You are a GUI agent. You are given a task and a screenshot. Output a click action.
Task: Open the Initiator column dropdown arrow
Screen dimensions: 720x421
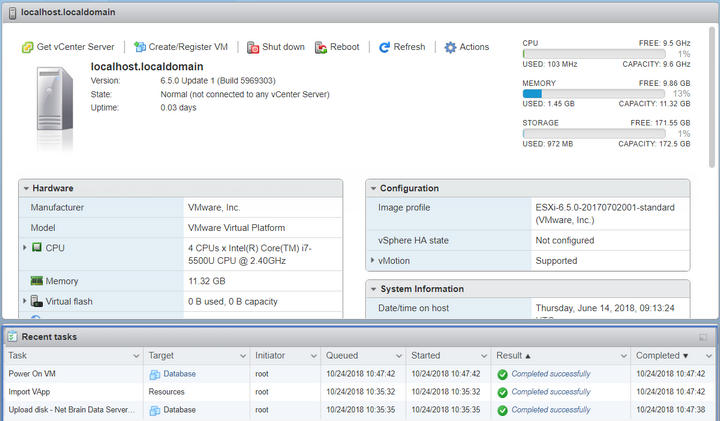tap(314, 356)
